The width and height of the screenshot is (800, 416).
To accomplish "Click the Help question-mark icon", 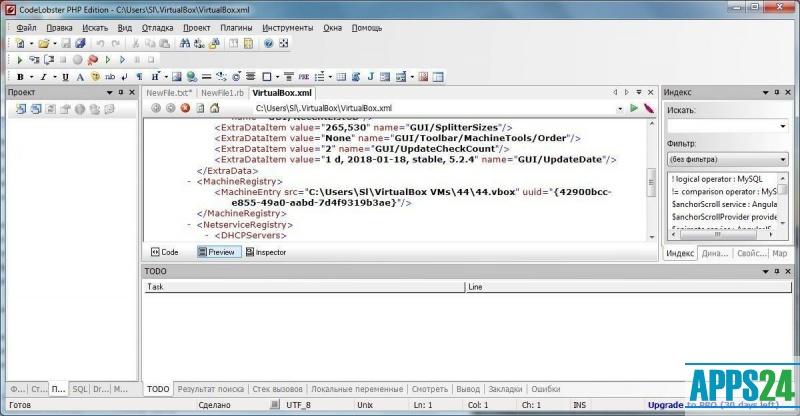I will point(268,43).
